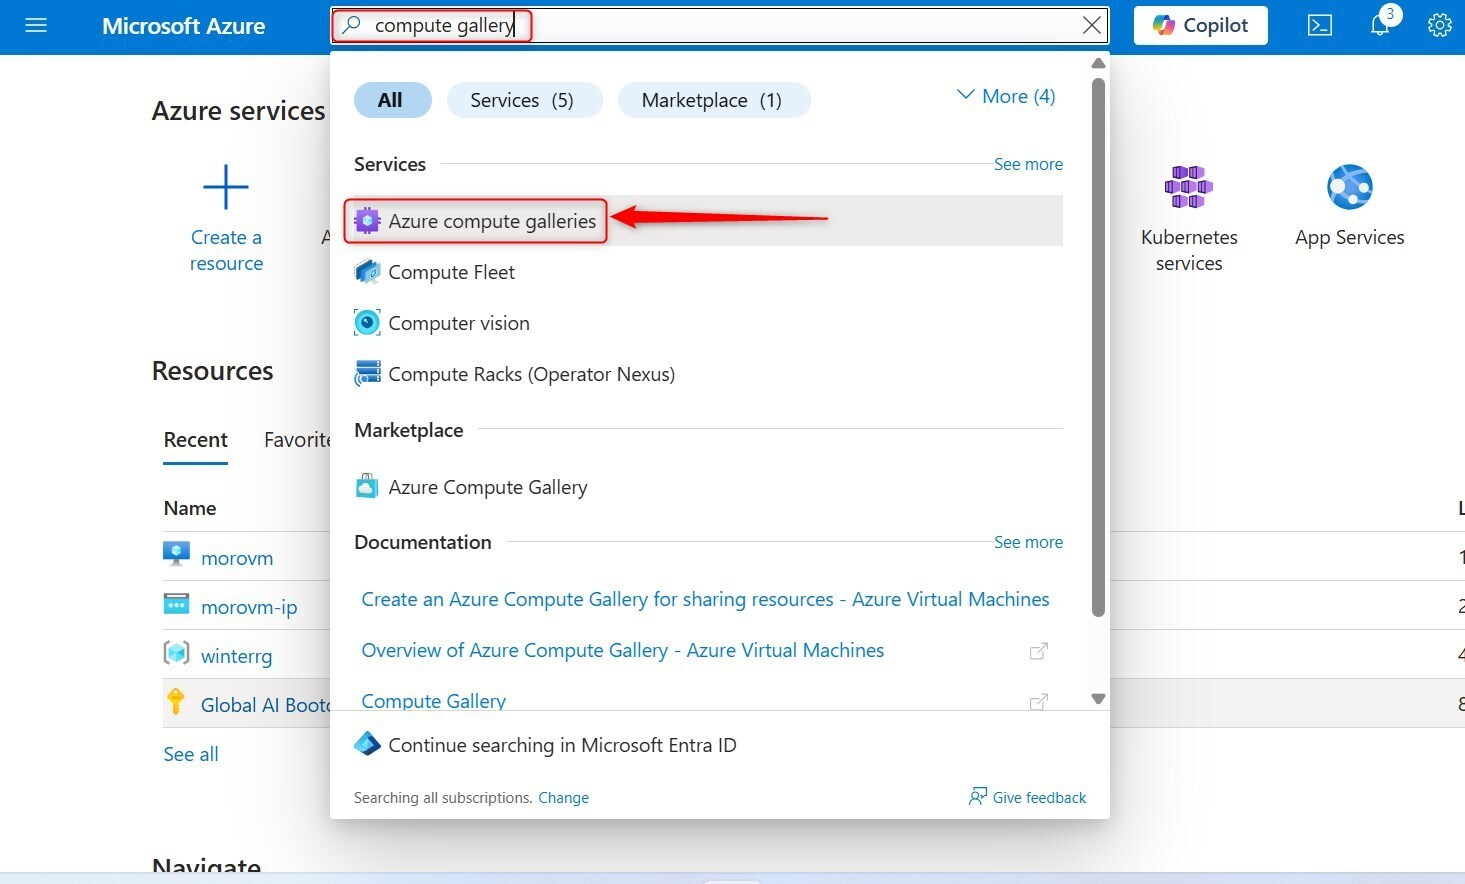Viewport: 1465px width, 884px height.
Task: Click the Global AI Bootcamp key icon
Action: 176,702
